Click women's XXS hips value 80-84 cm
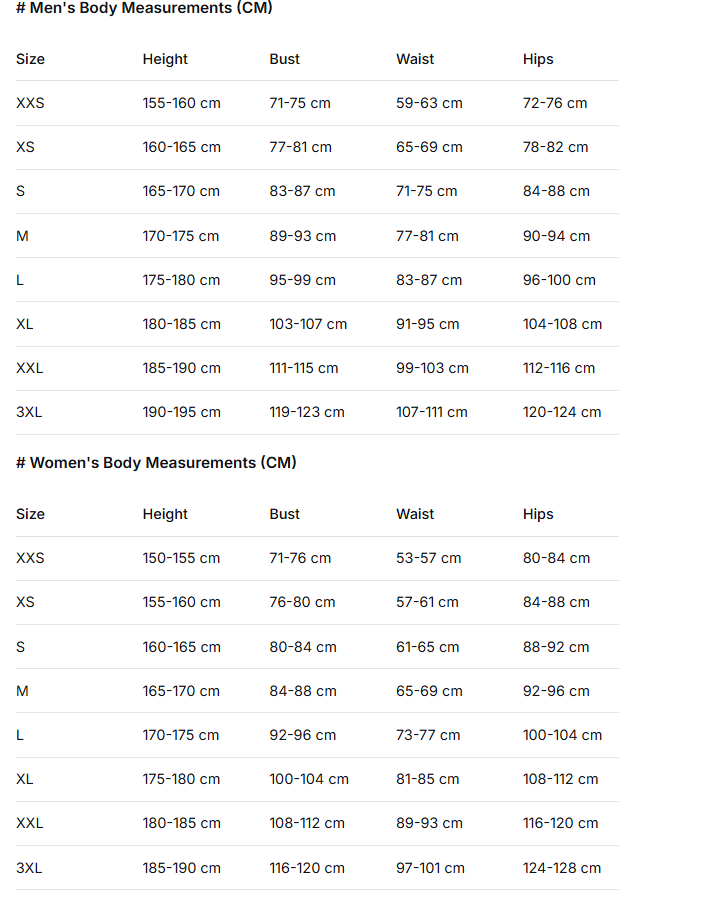This screenshot has width=725, height=908. 556,558
